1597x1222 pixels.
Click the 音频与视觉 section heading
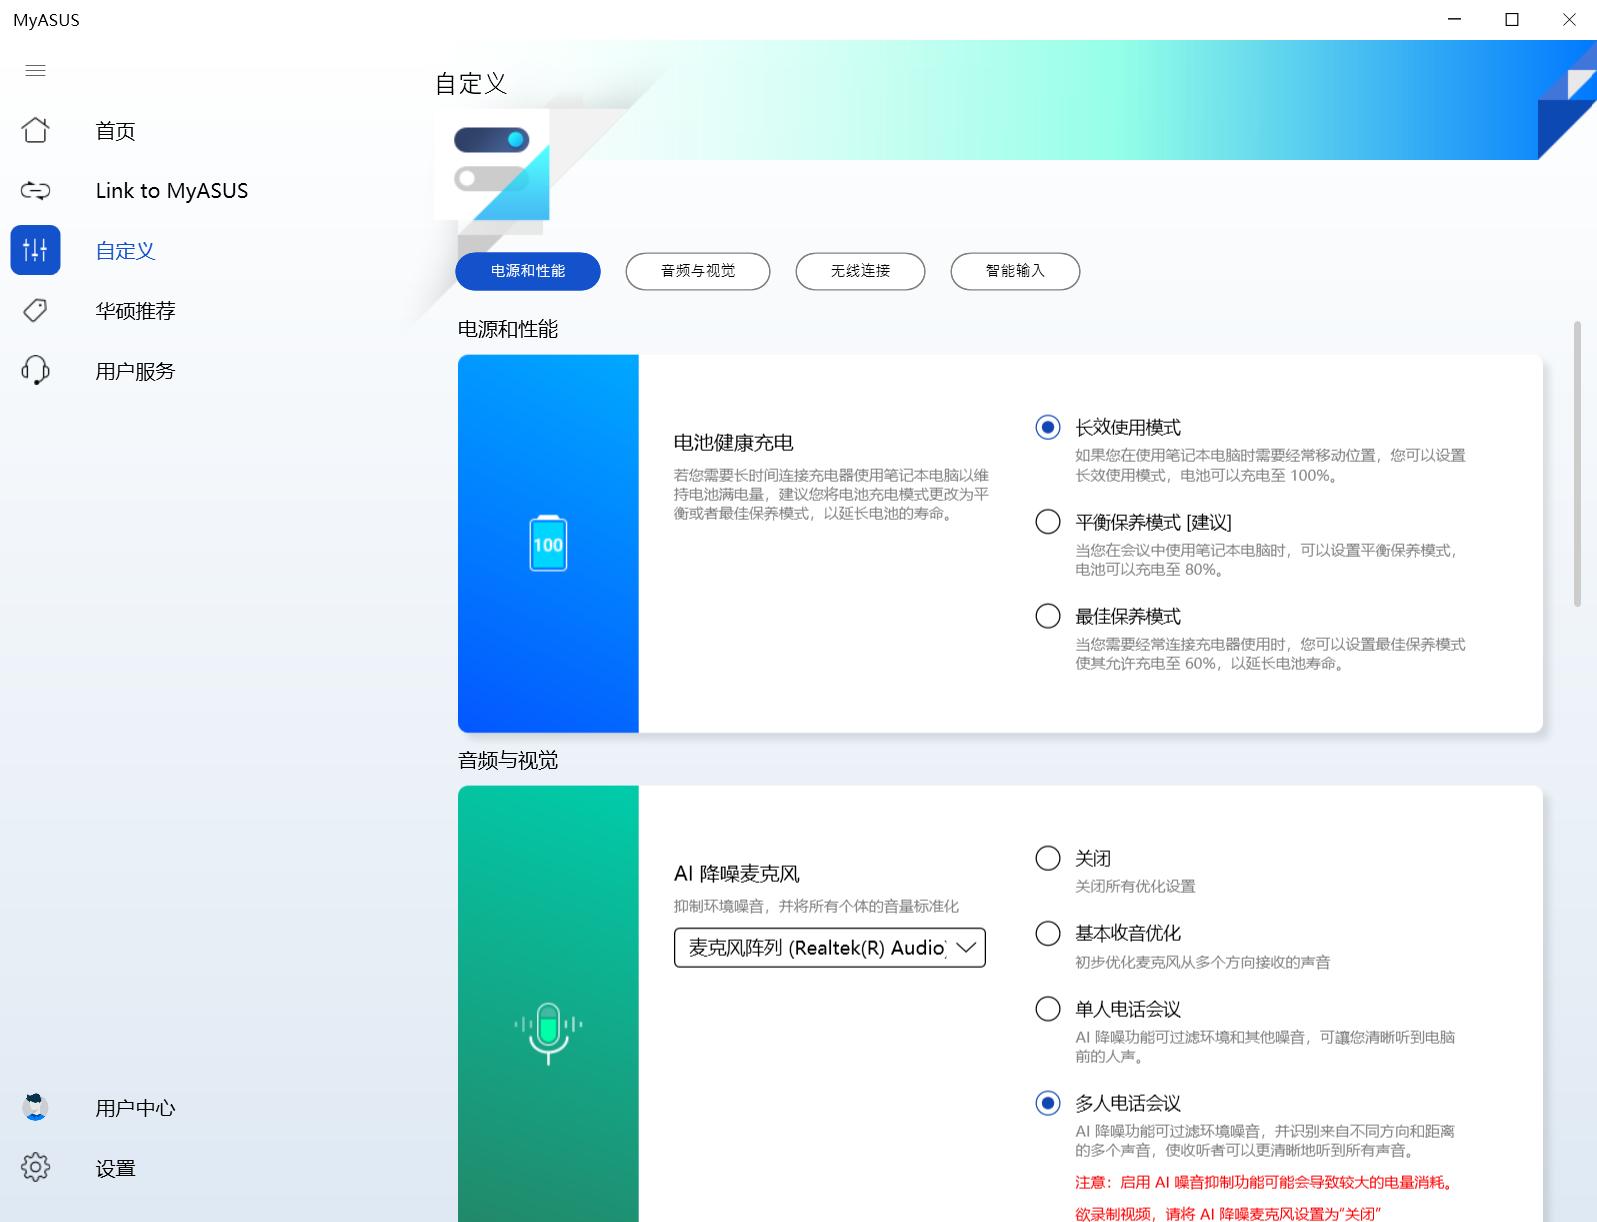(x=508, y=760)
